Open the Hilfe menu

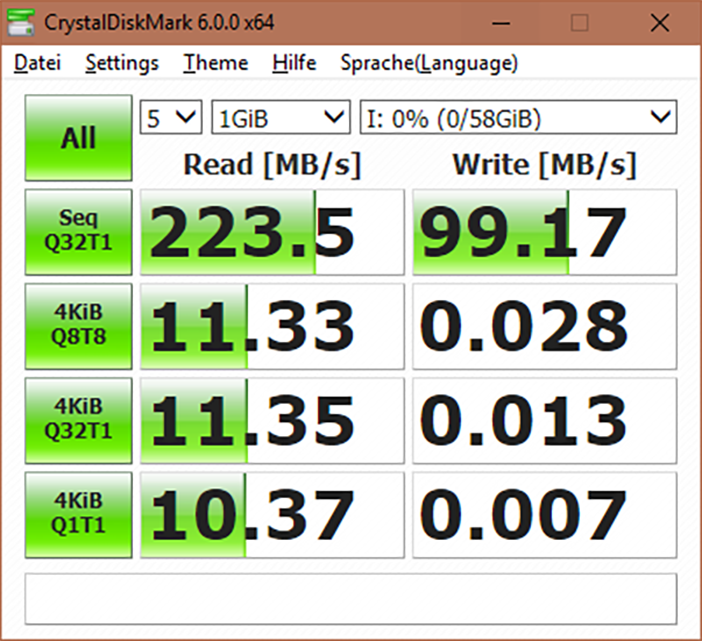point(294,63)
